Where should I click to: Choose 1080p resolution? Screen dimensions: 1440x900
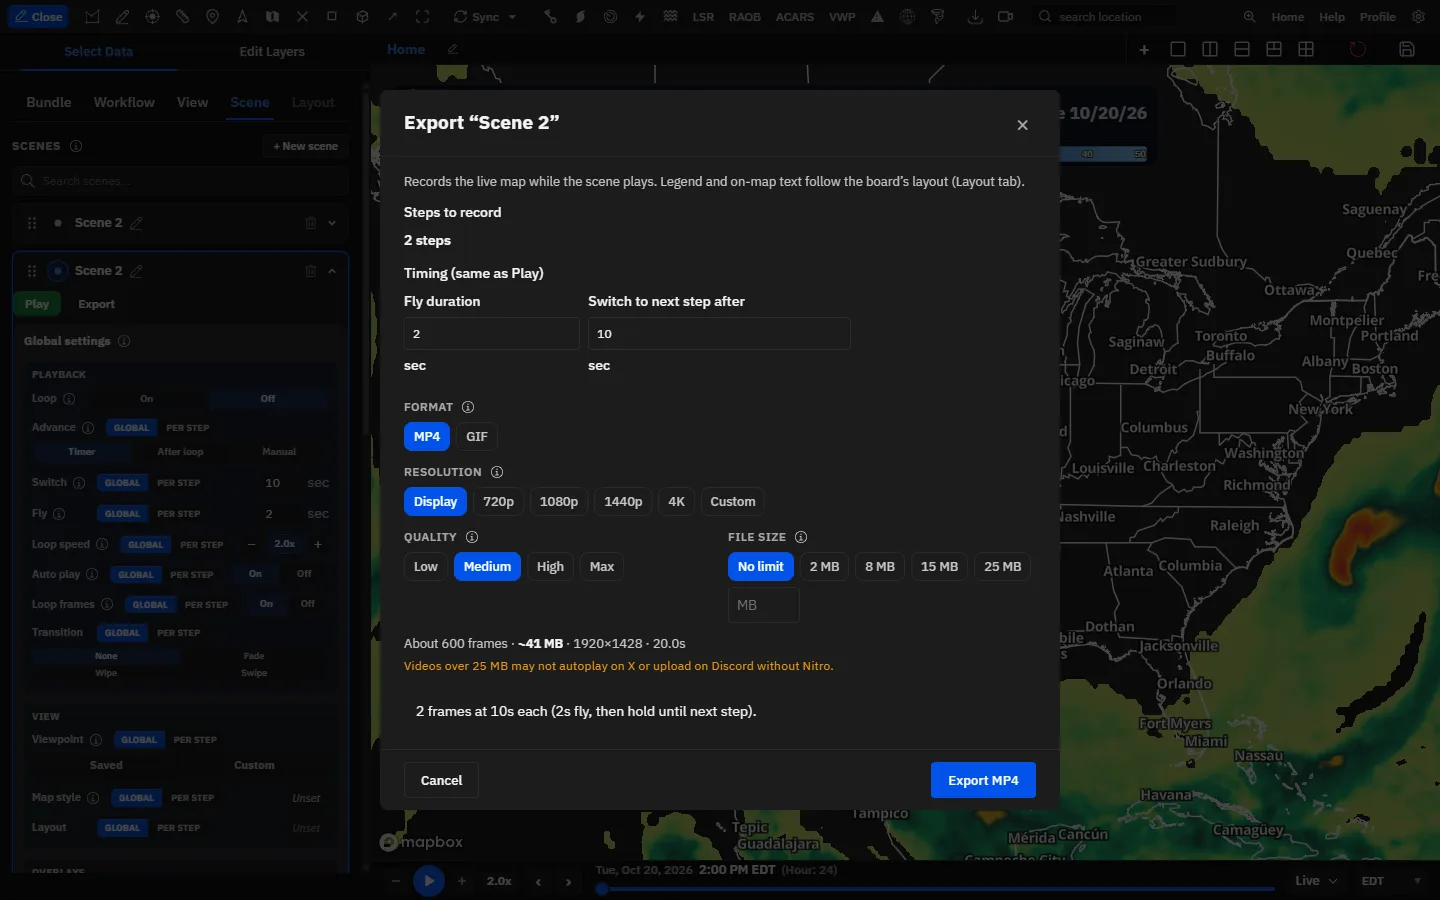click(559, 501)
